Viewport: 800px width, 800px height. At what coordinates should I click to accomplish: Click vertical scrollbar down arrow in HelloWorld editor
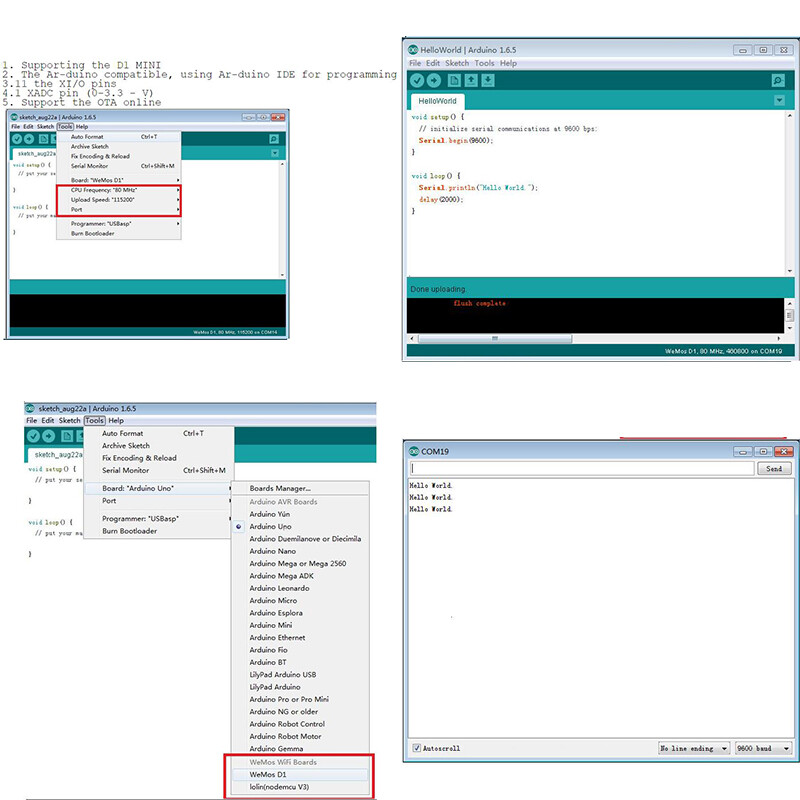tap(789, 271)
